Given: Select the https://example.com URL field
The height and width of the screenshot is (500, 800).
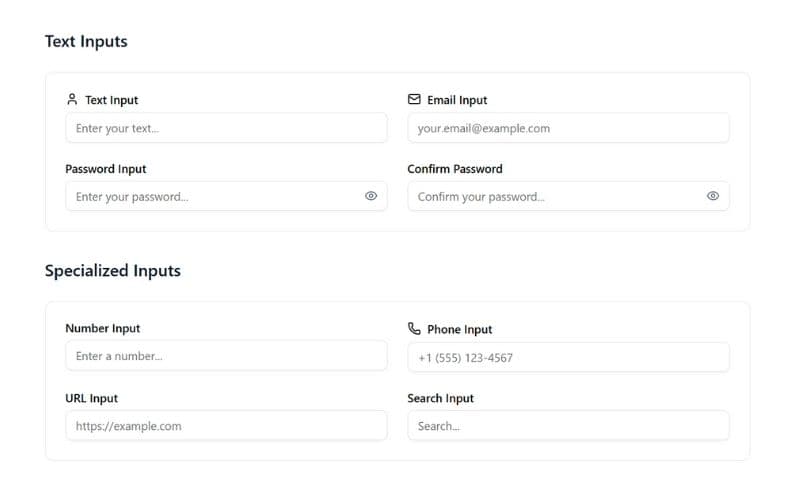Looking at the screenshot, I should coord(226,426).
